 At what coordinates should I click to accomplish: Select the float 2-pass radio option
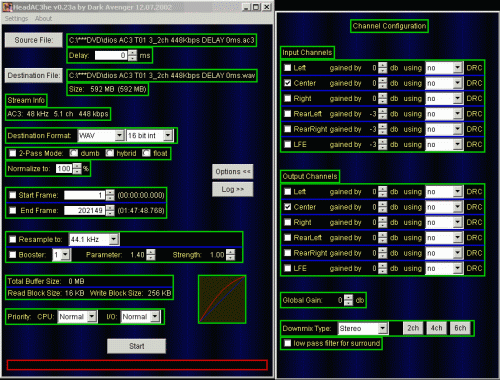146,153
